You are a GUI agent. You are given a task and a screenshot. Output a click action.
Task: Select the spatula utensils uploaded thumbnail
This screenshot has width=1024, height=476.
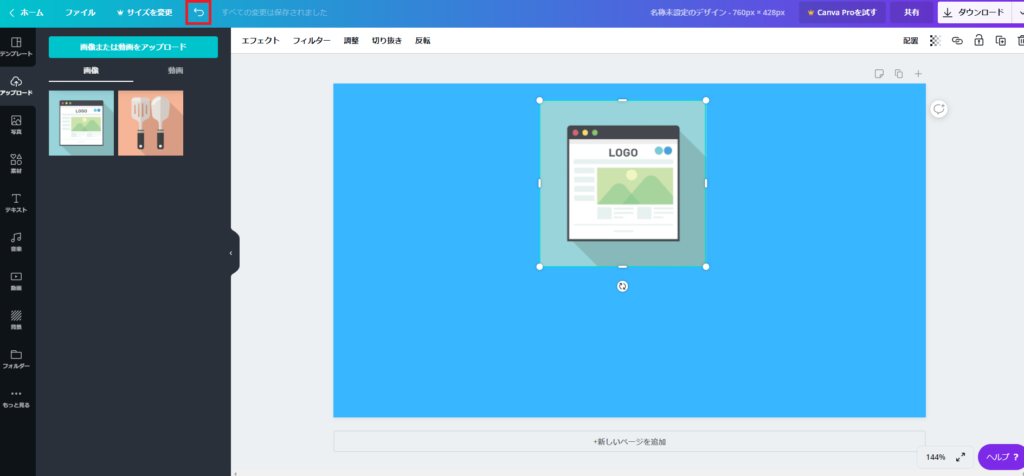(x=150, y=123)
